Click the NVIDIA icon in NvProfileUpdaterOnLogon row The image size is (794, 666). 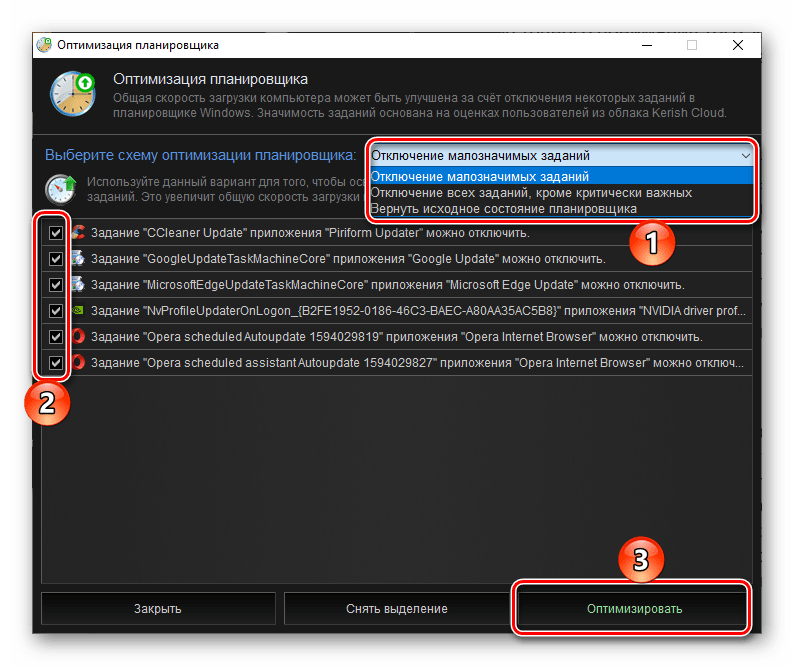tap(78, 310)
